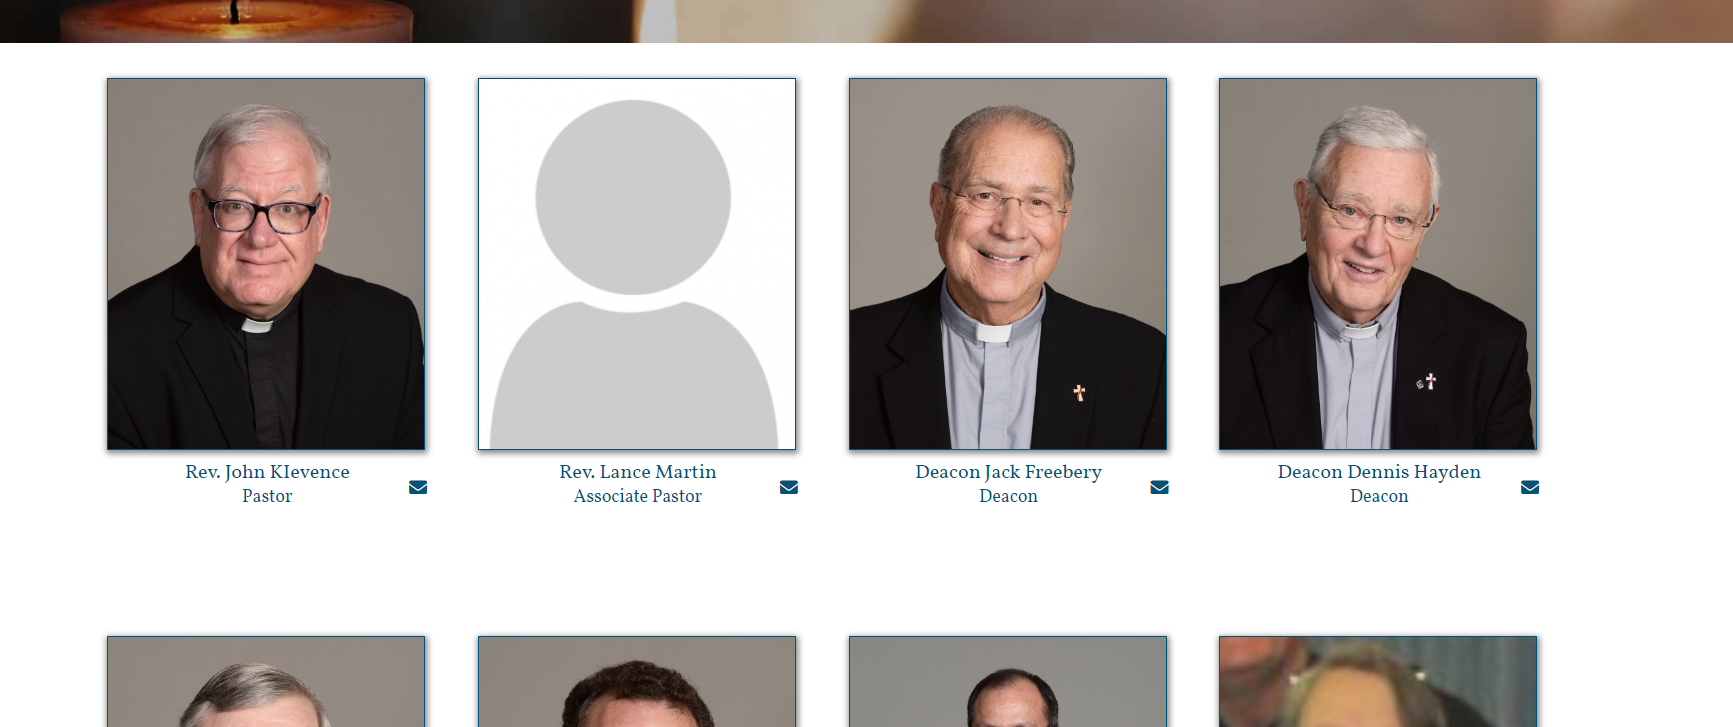Open the placeholder silhouette image
The width and height of the screenshot is (1733, 727).
pos(637,264)
